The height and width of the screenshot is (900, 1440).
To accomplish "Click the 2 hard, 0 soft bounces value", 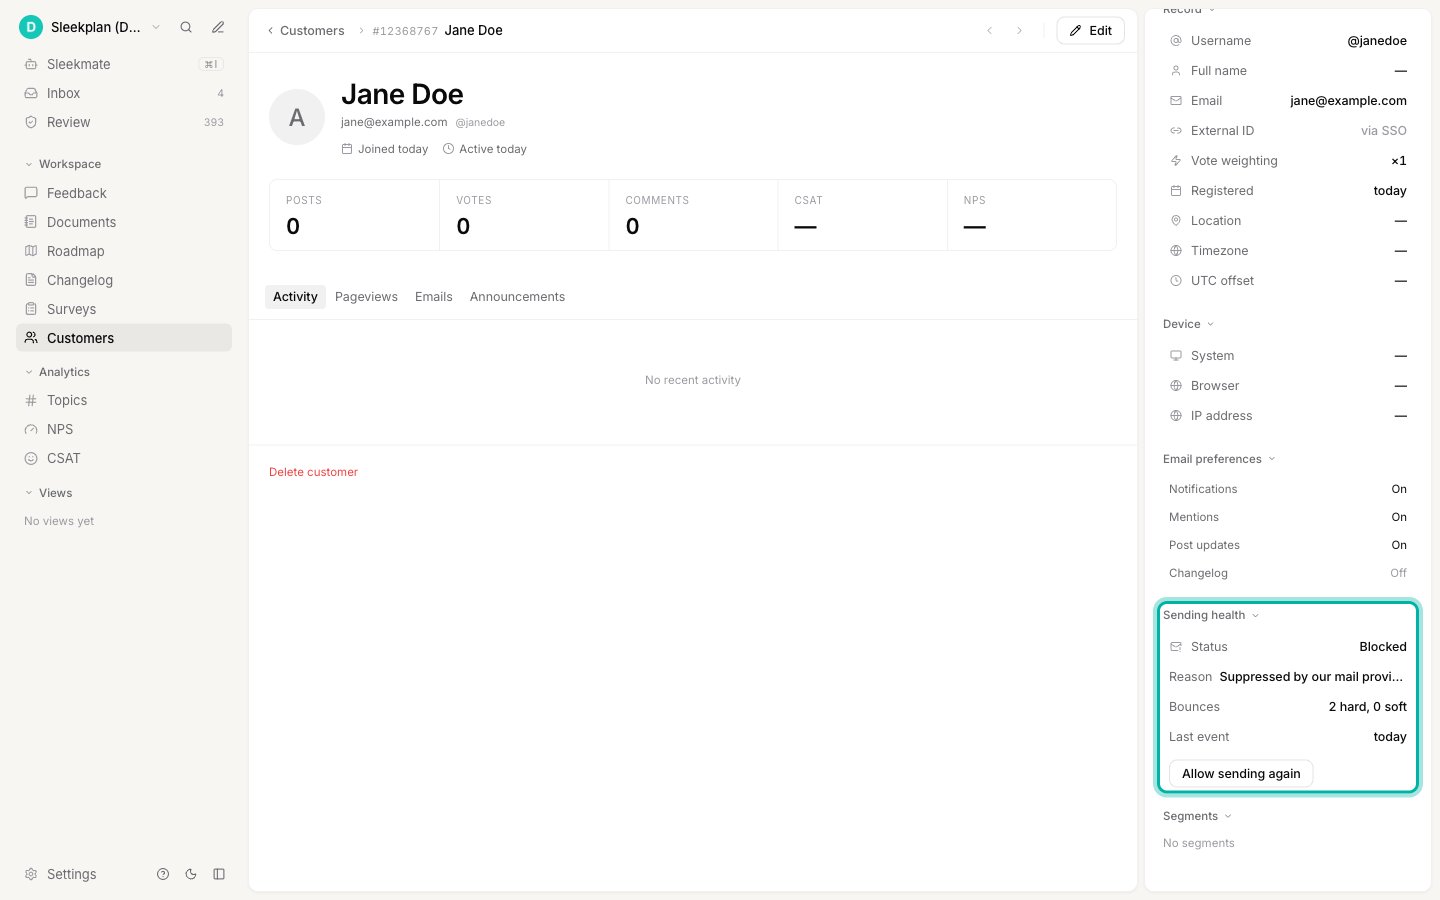I will click(x=1367, y=707).
